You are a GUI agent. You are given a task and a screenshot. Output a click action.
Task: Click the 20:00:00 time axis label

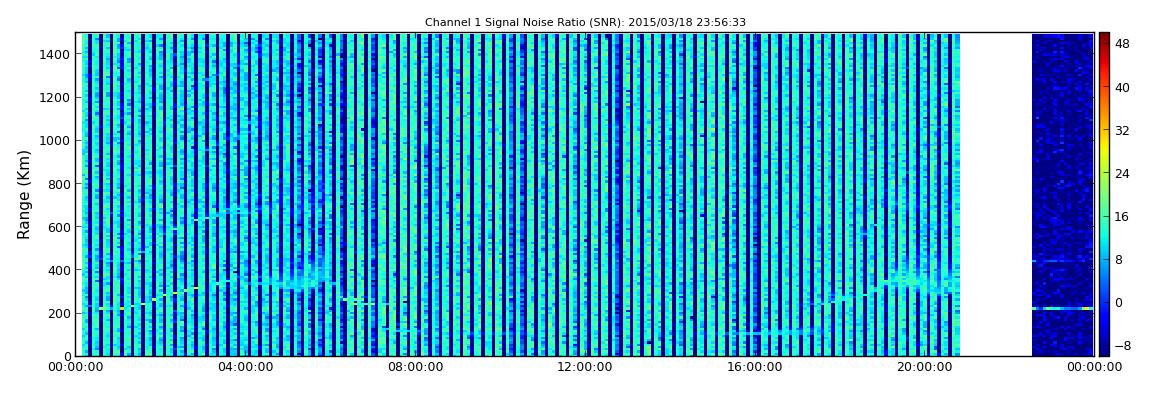(x=927, y=367)
